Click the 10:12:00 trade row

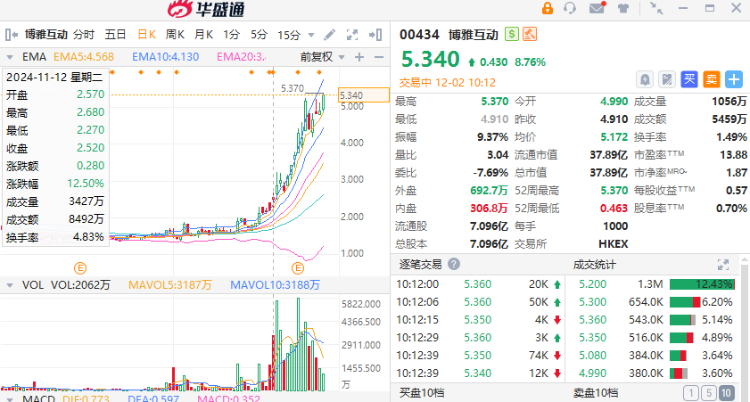click(478, 284)
